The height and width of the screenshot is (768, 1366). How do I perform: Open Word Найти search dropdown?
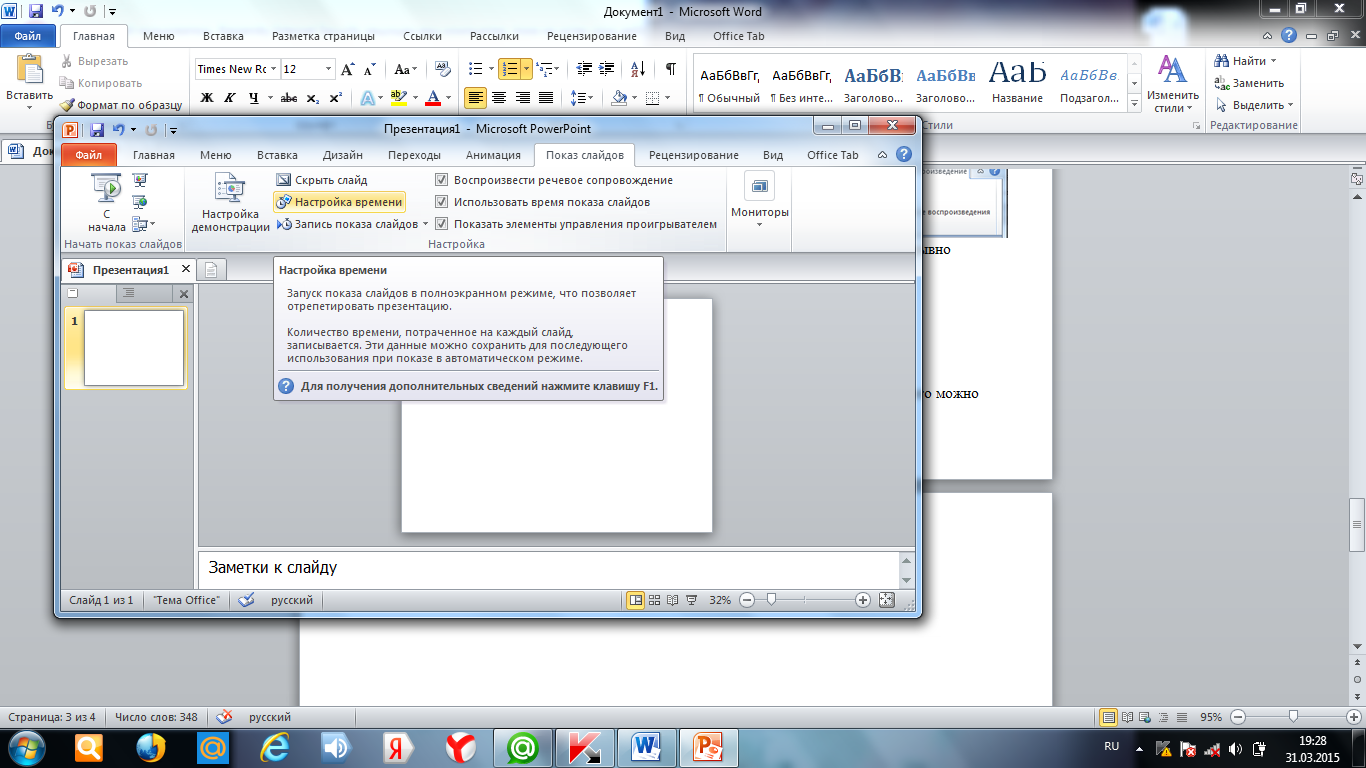[x=1273, y=61]
